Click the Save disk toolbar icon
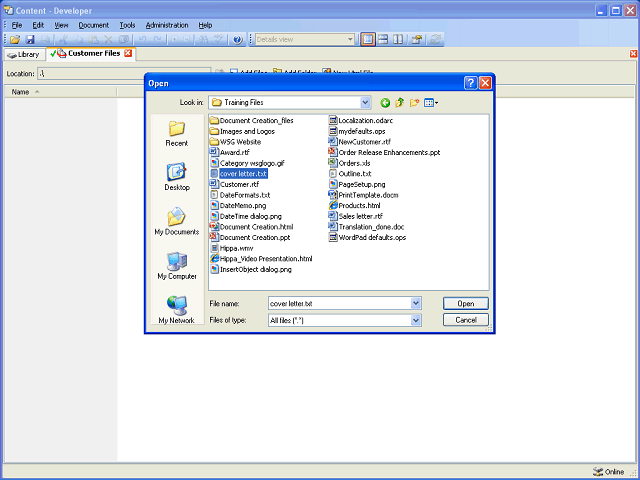Image resolution: width=640 pixels, height=480 pixels. tap(30, 40)
